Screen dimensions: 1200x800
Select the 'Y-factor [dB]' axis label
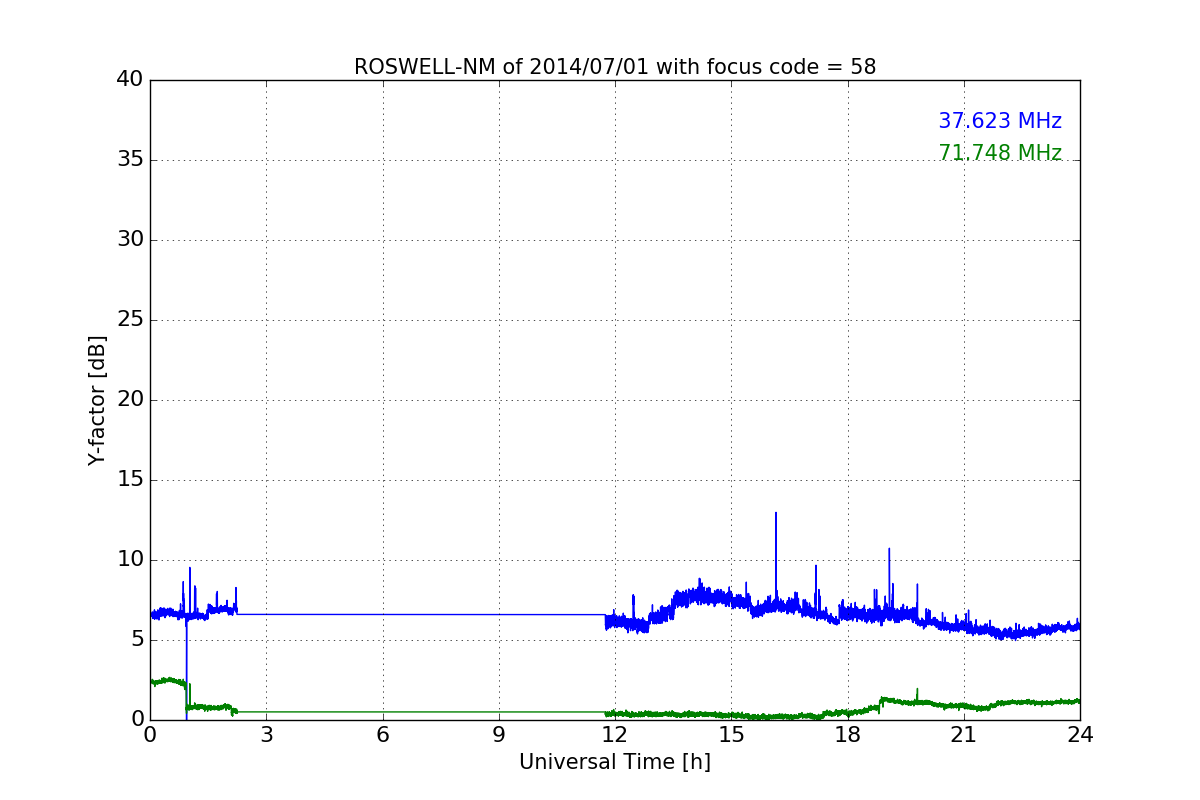click(97, 400)
